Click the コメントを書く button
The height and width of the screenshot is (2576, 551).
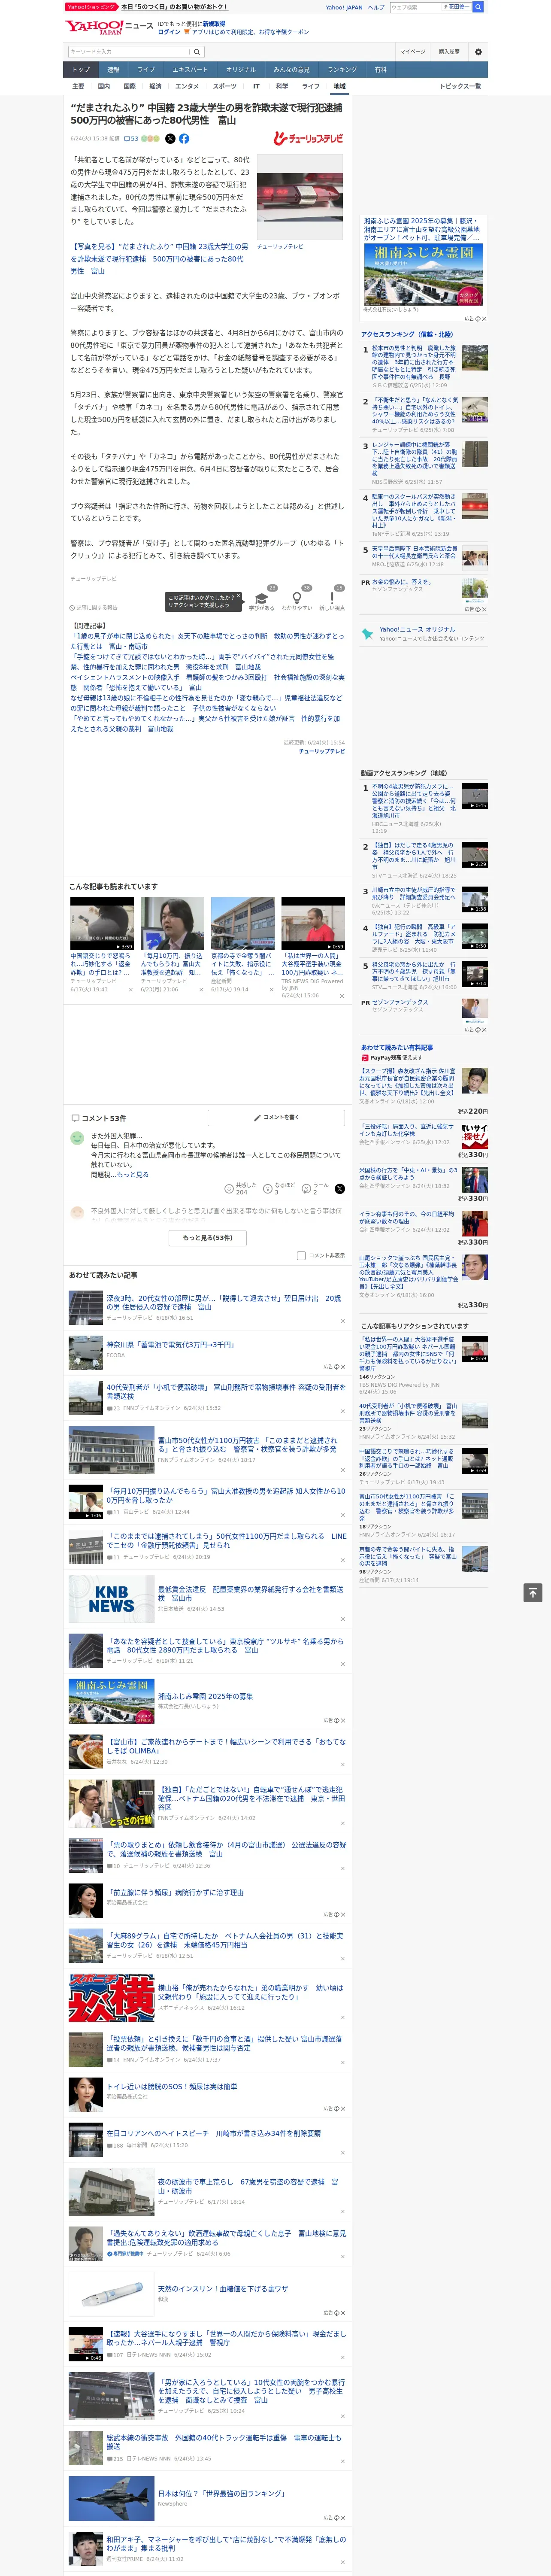(276, 1117)
